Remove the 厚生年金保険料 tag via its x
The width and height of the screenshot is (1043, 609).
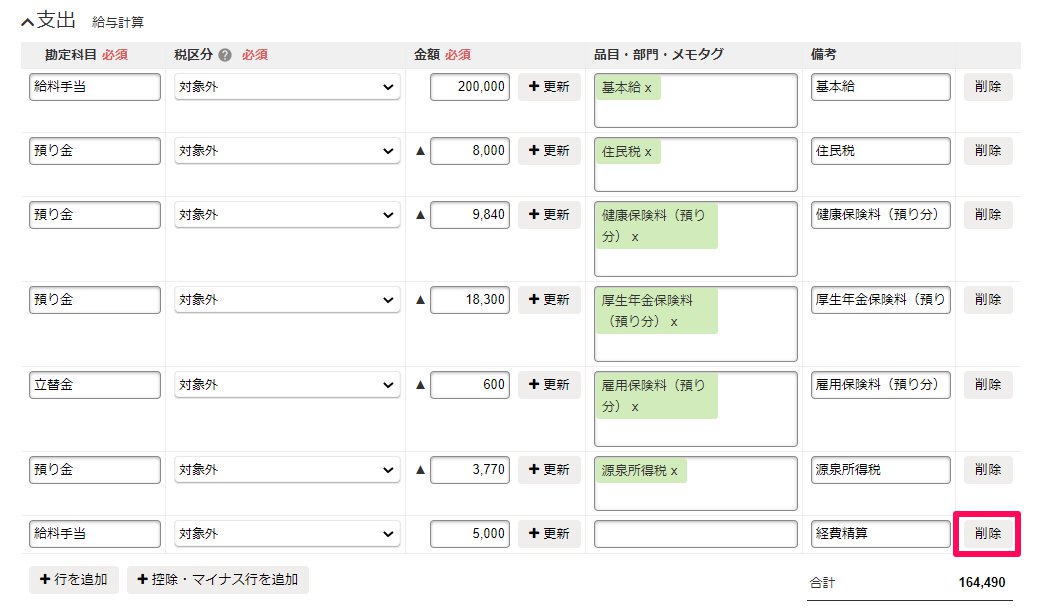(x=674, y=322)
